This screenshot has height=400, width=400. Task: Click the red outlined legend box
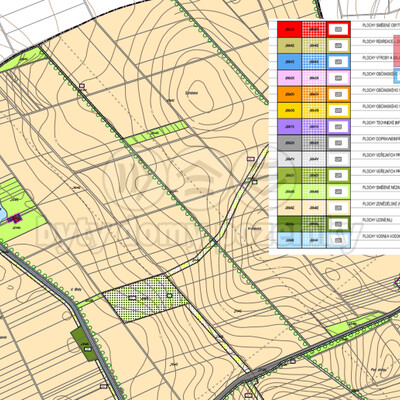(338, 29)
